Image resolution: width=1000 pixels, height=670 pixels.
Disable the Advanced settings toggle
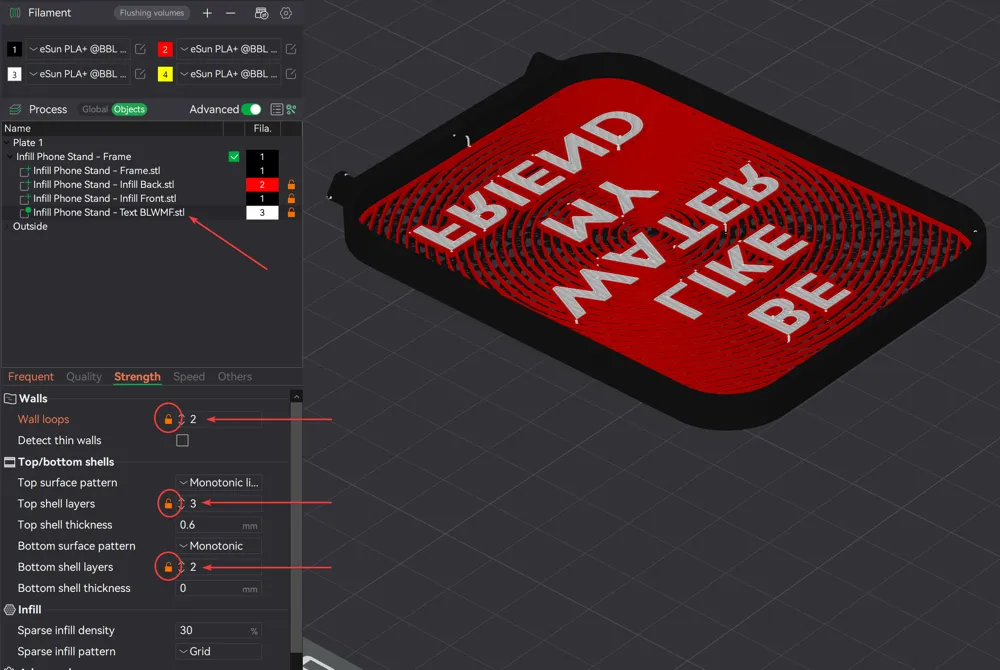[251, 109]
